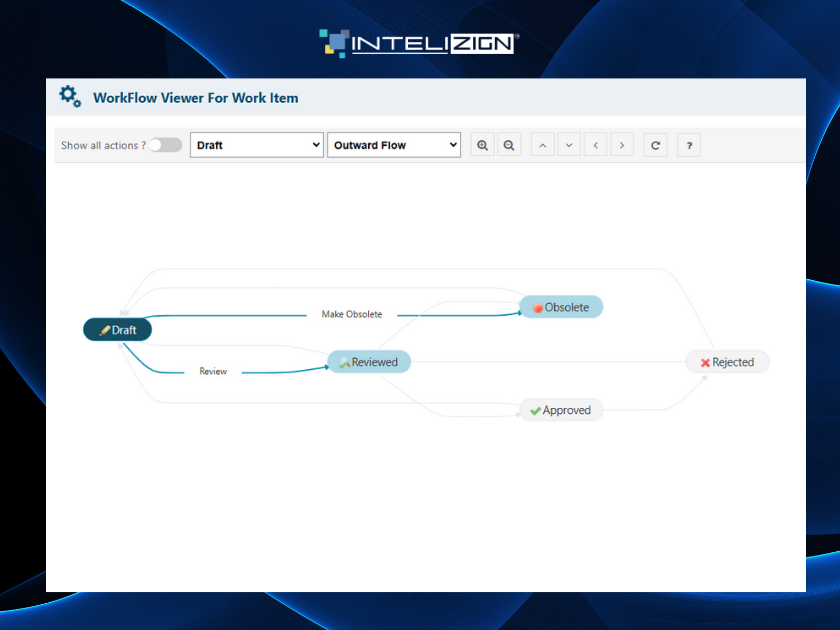
Task: Open help with the question mark button
Action: pos(689,145)
